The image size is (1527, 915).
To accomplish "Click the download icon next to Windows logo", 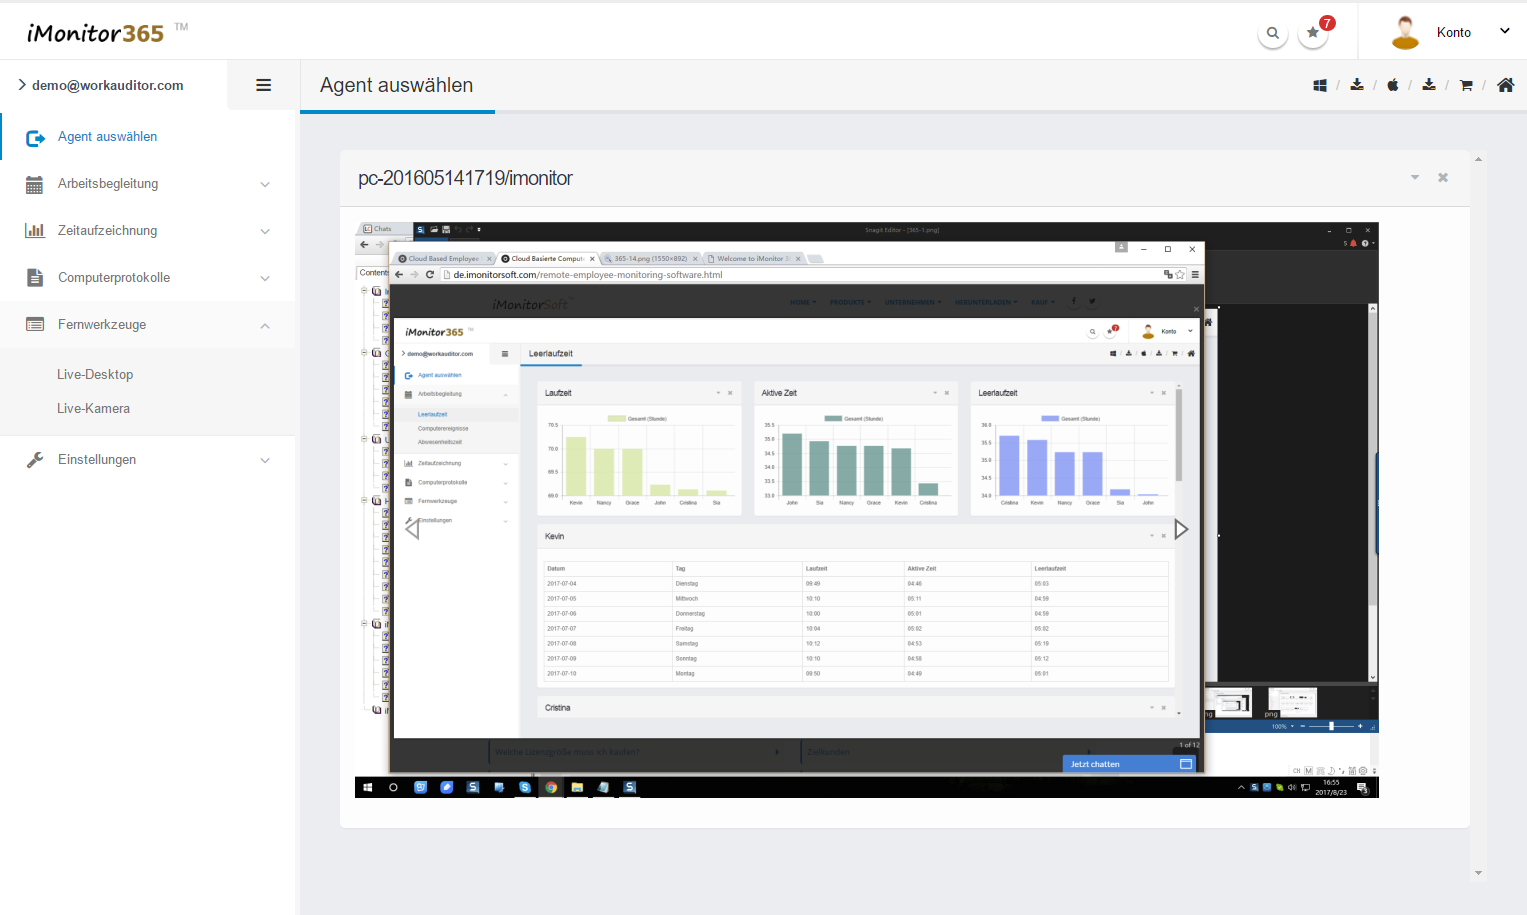I will tap(1357, 85).
